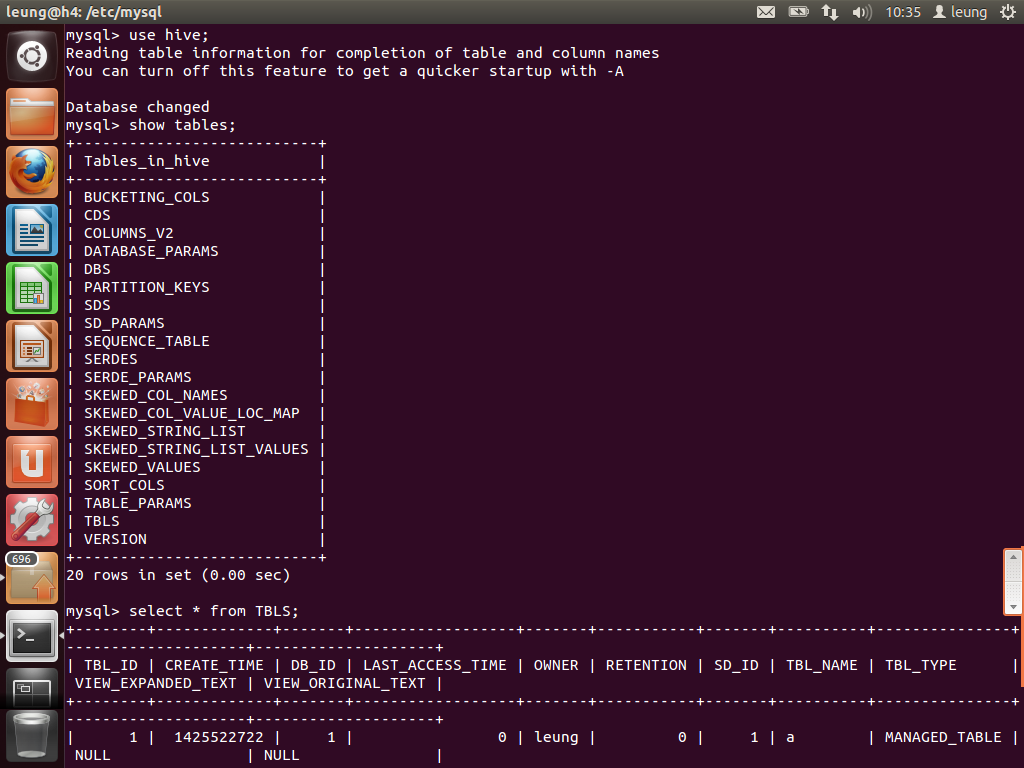Select BUCKETING_COLS table name
This screenshot has width=1024, height=768.
coord(147,197)
